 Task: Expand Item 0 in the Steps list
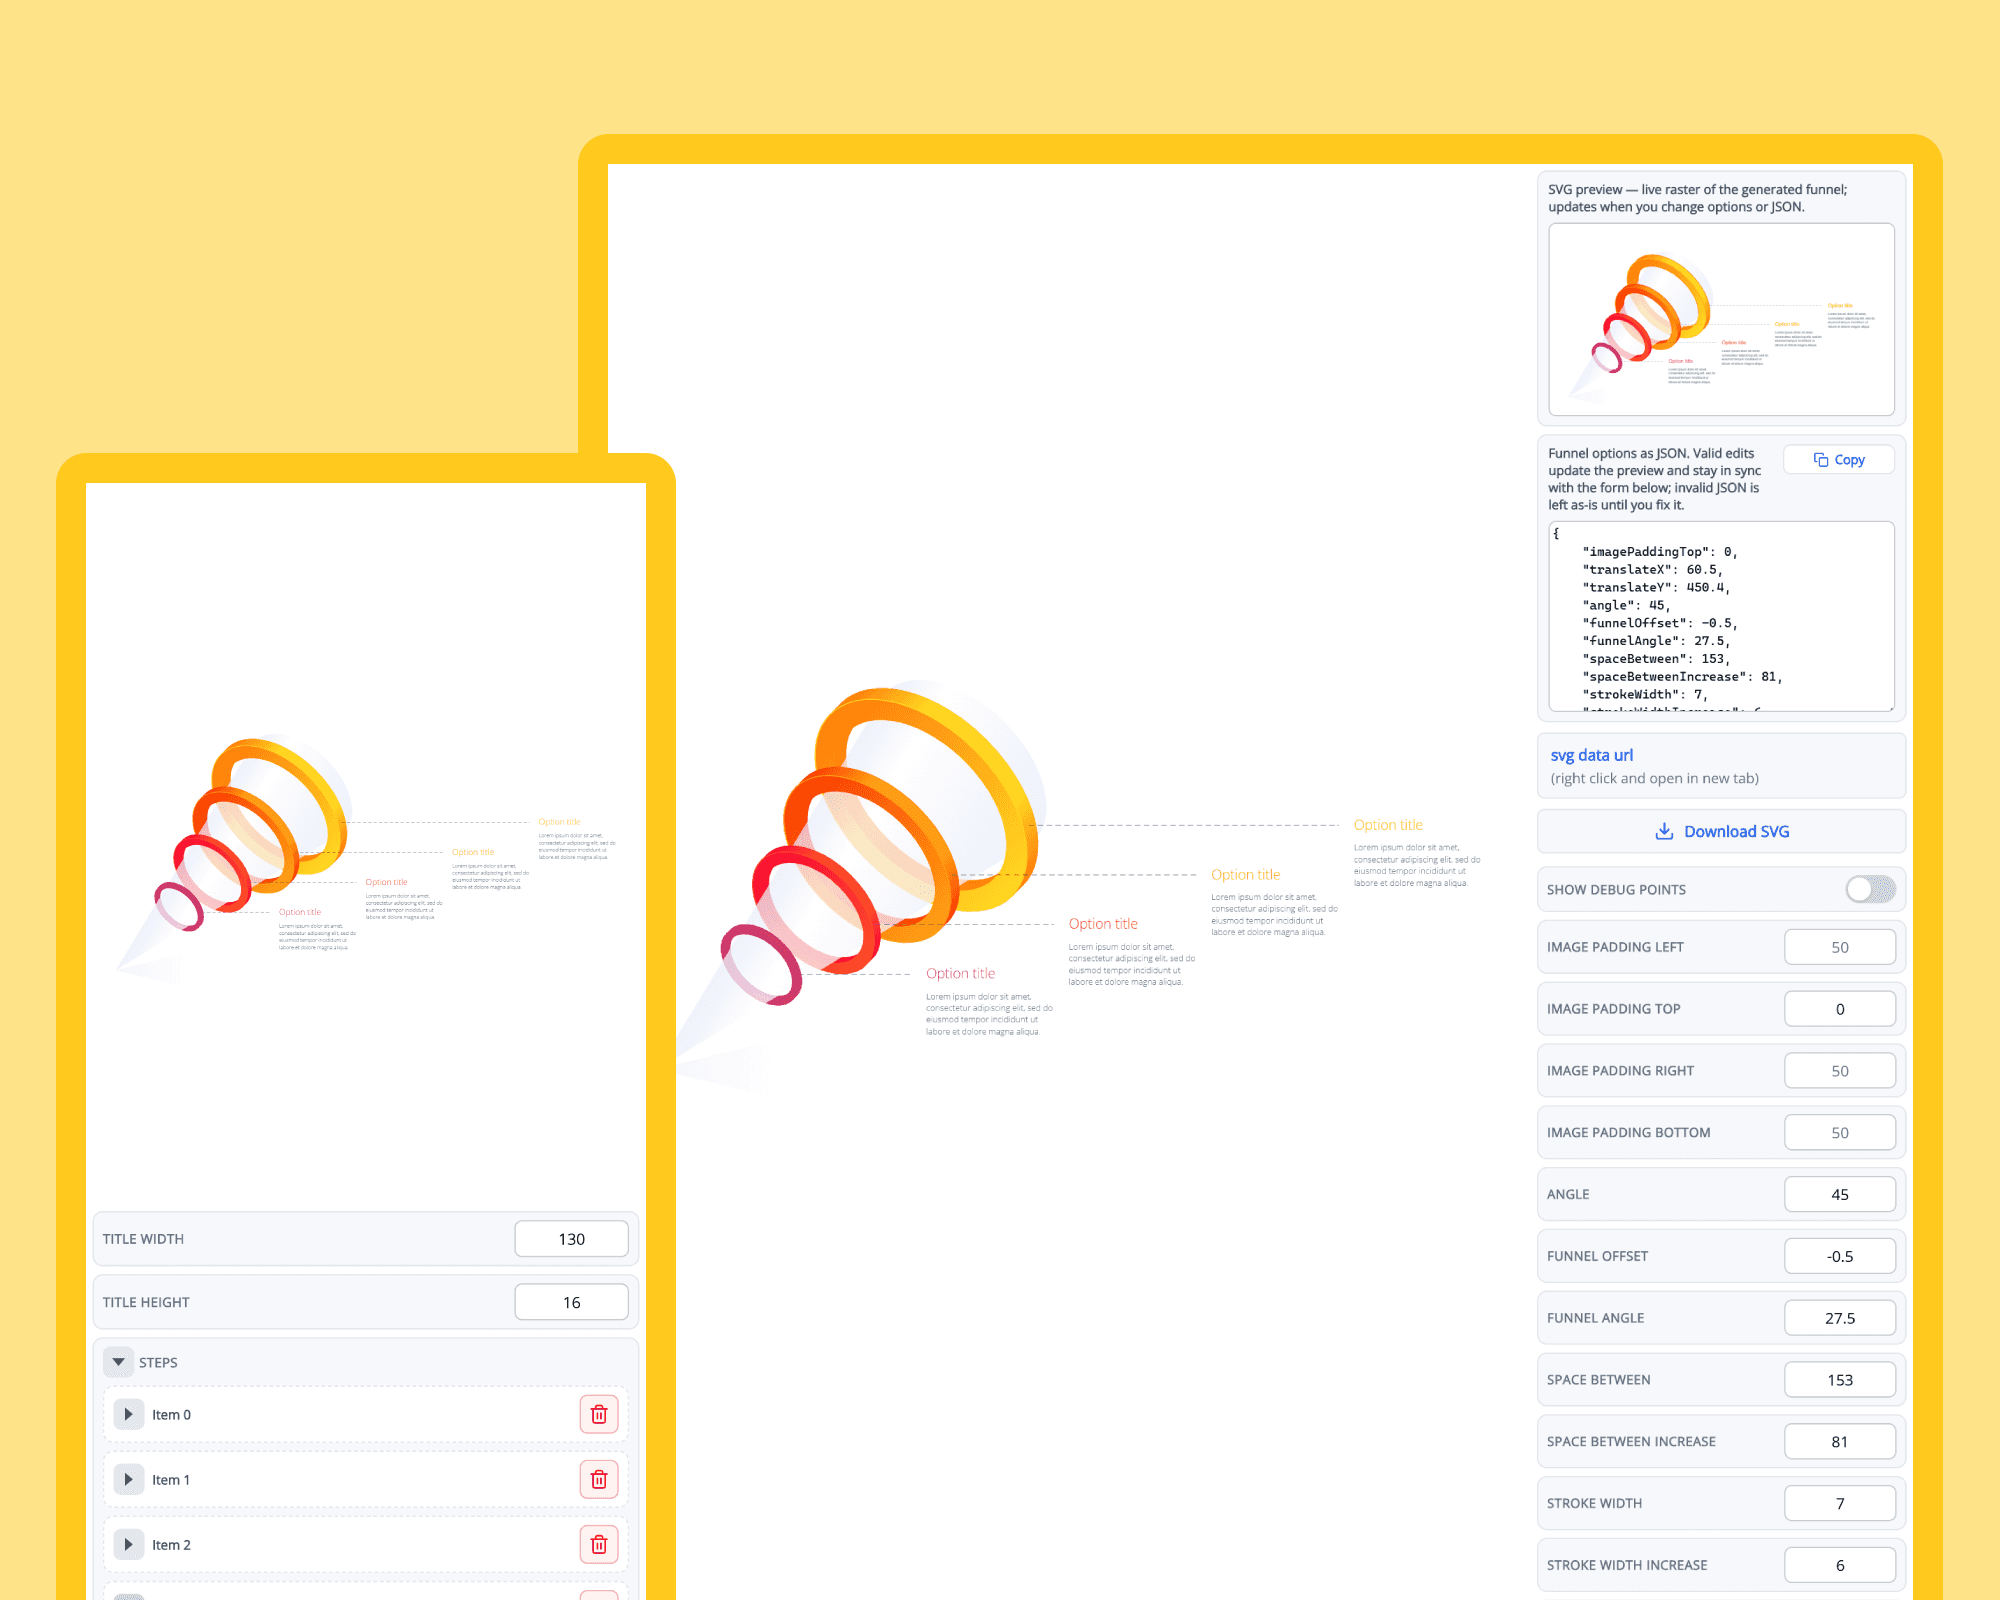(x=128, y=1414)
